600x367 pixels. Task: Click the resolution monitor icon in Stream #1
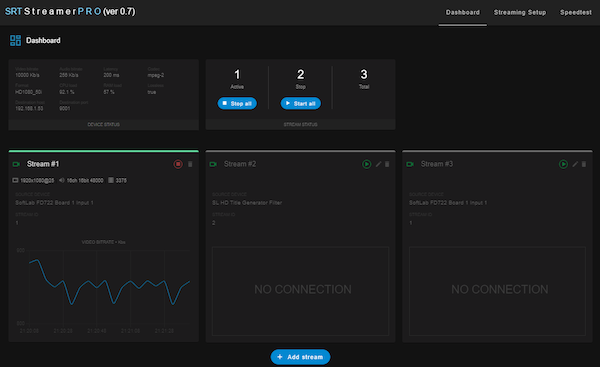tap(15, 180)
